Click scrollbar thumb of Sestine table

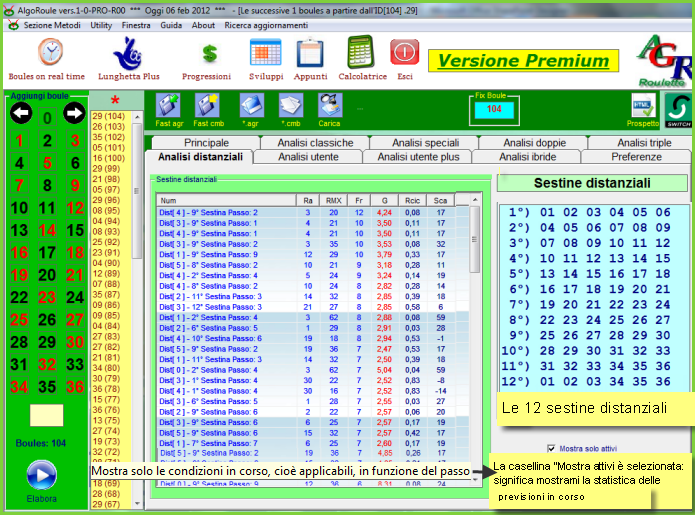(x=474, y=239)
